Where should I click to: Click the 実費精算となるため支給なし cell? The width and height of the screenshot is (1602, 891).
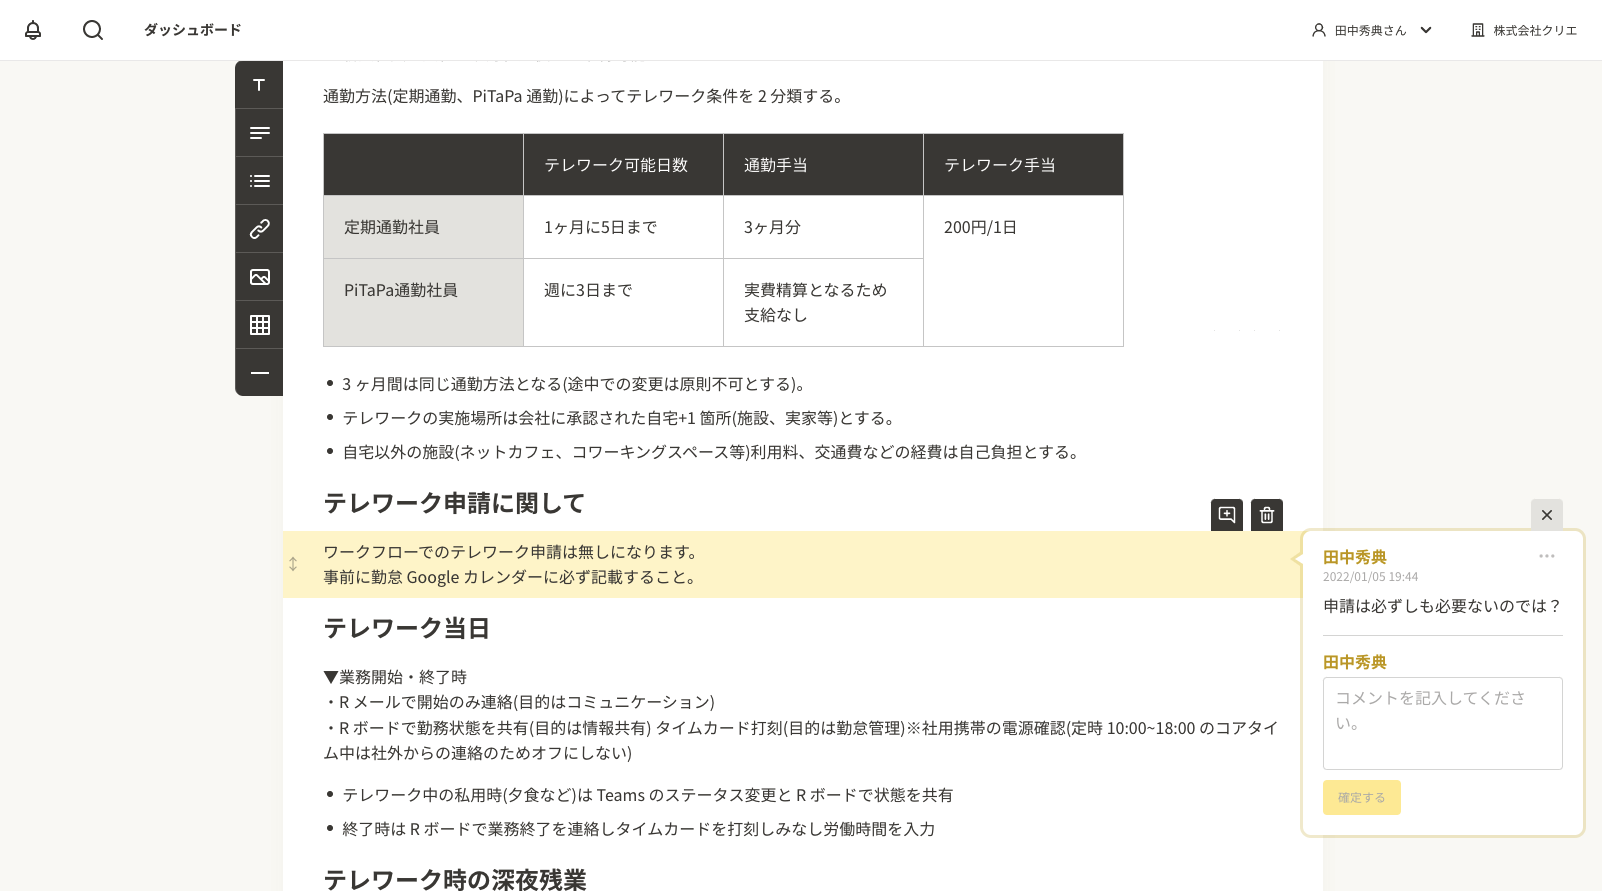tap(823, 302)
